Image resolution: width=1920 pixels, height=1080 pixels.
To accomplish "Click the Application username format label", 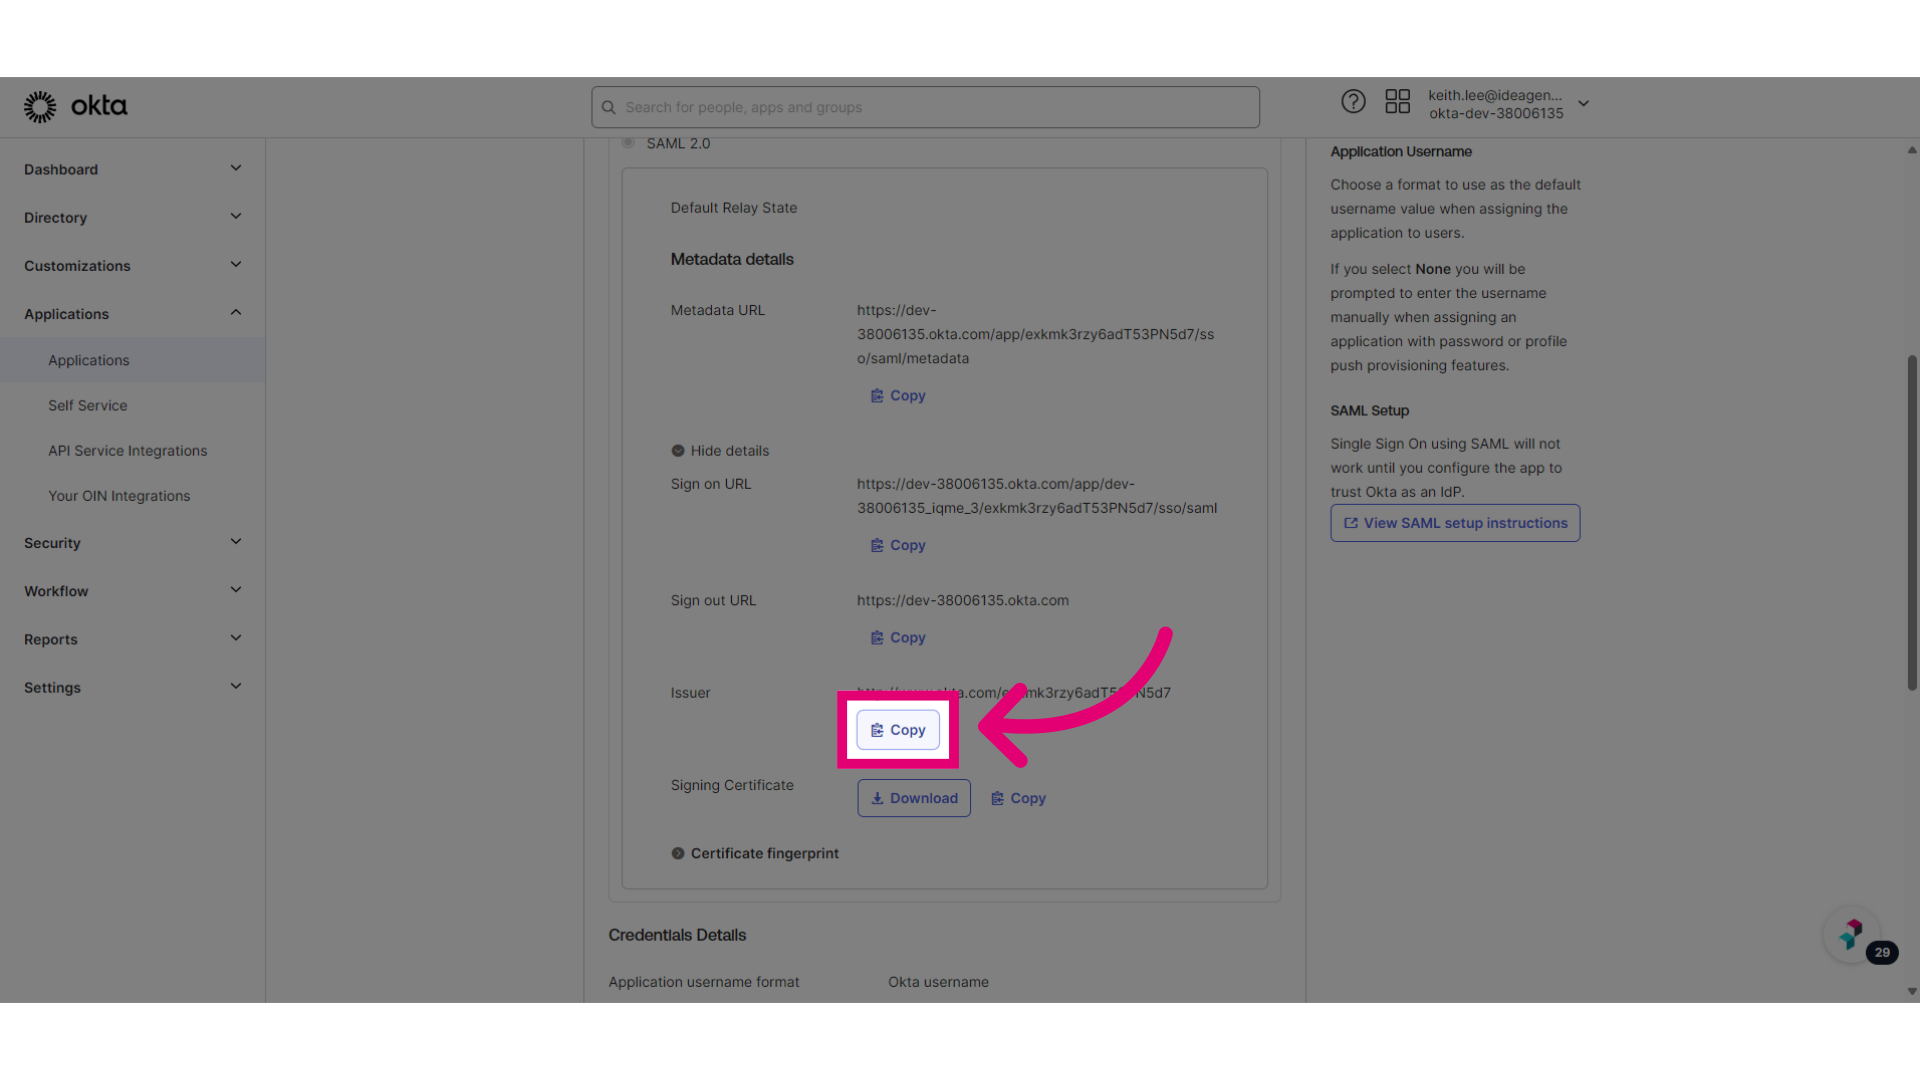I will click(704, 982).
